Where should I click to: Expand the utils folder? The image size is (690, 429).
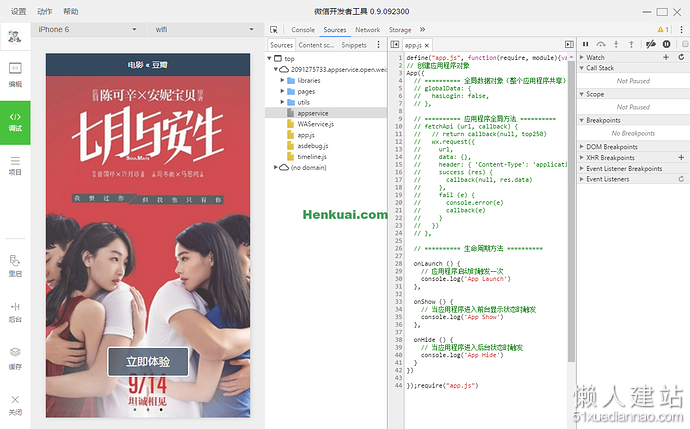(283, 102)
